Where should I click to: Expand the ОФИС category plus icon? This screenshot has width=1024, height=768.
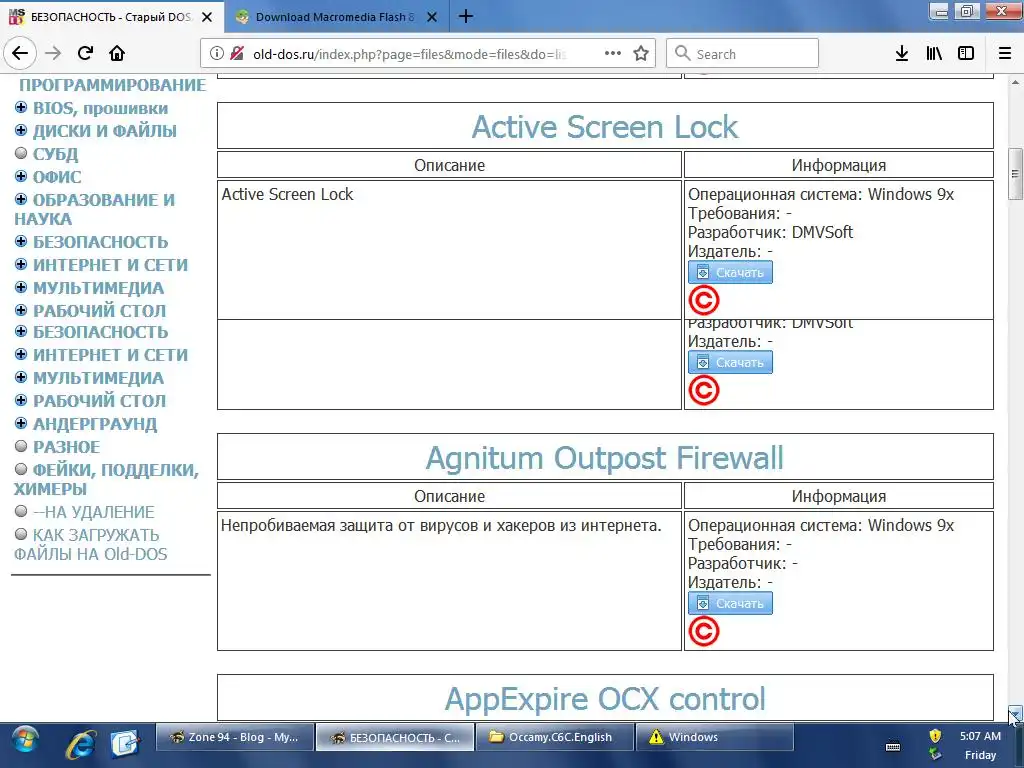coord(21,176)
